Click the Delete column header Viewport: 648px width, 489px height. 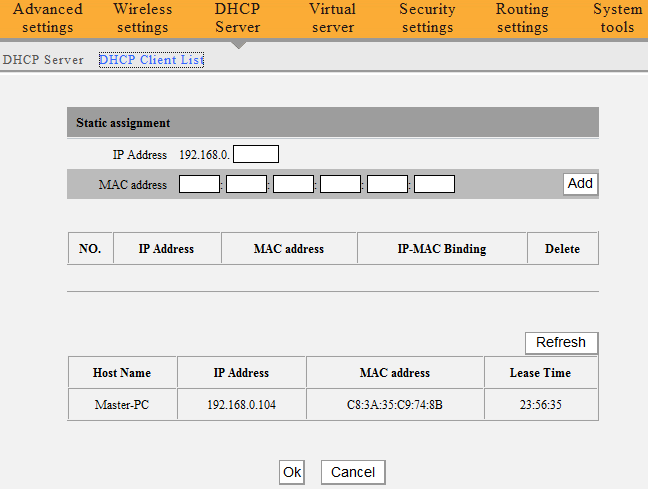562,249
